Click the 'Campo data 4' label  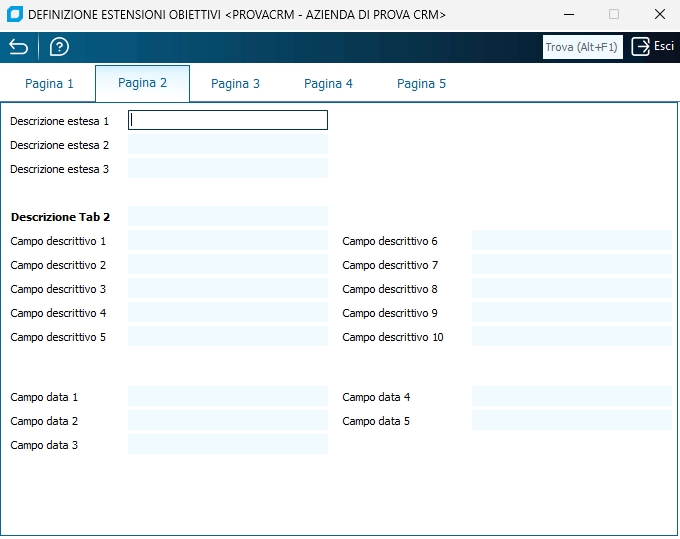[x=376, y=397]
